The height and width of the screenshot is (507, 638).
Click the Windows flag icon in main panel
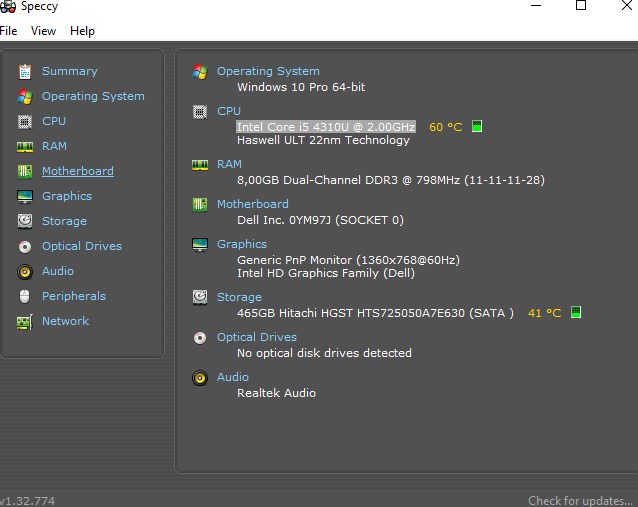[200, 72]
